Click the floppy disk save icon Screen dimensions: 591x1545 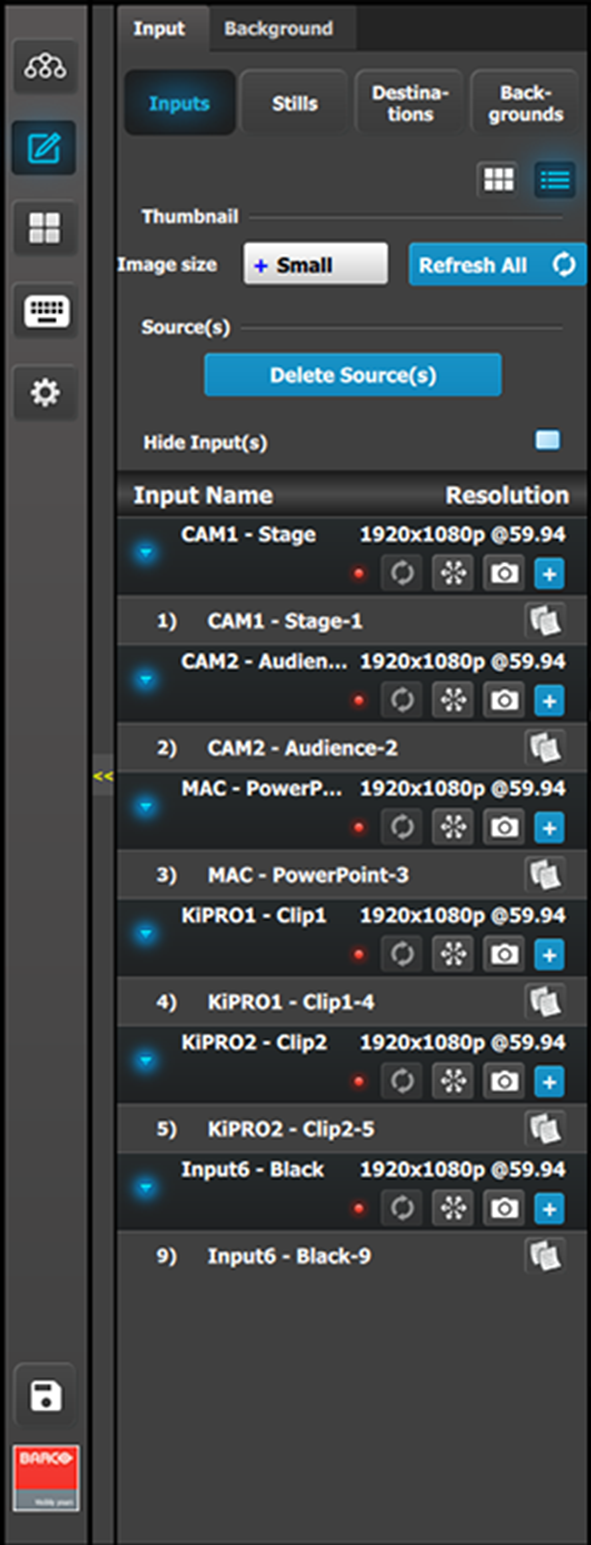45,1395
